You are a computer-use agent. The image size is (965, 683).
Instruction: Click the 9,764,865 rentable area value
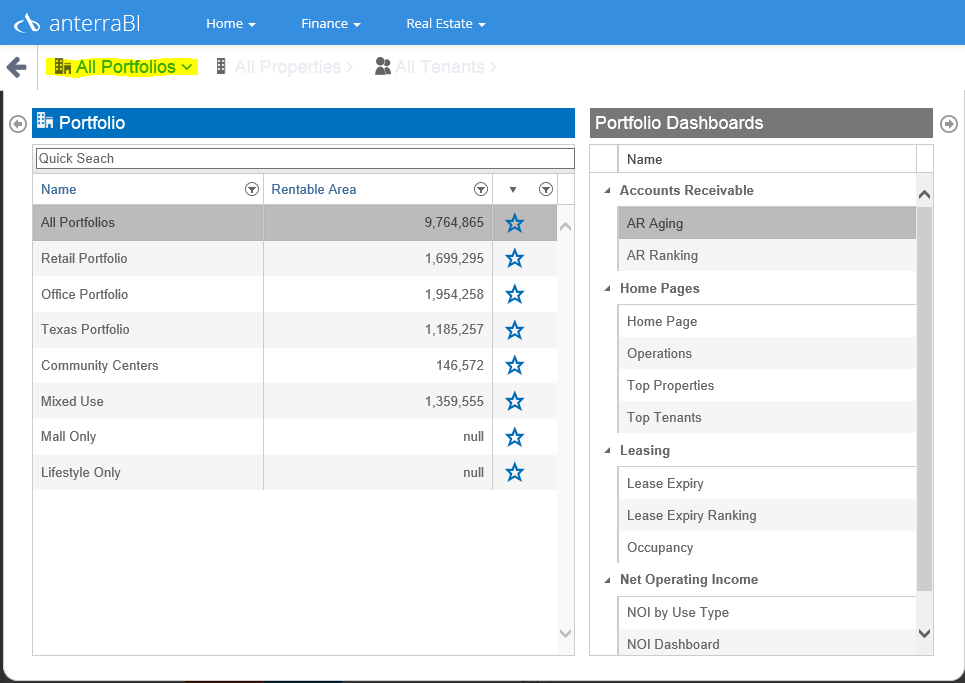click(454, 223)
